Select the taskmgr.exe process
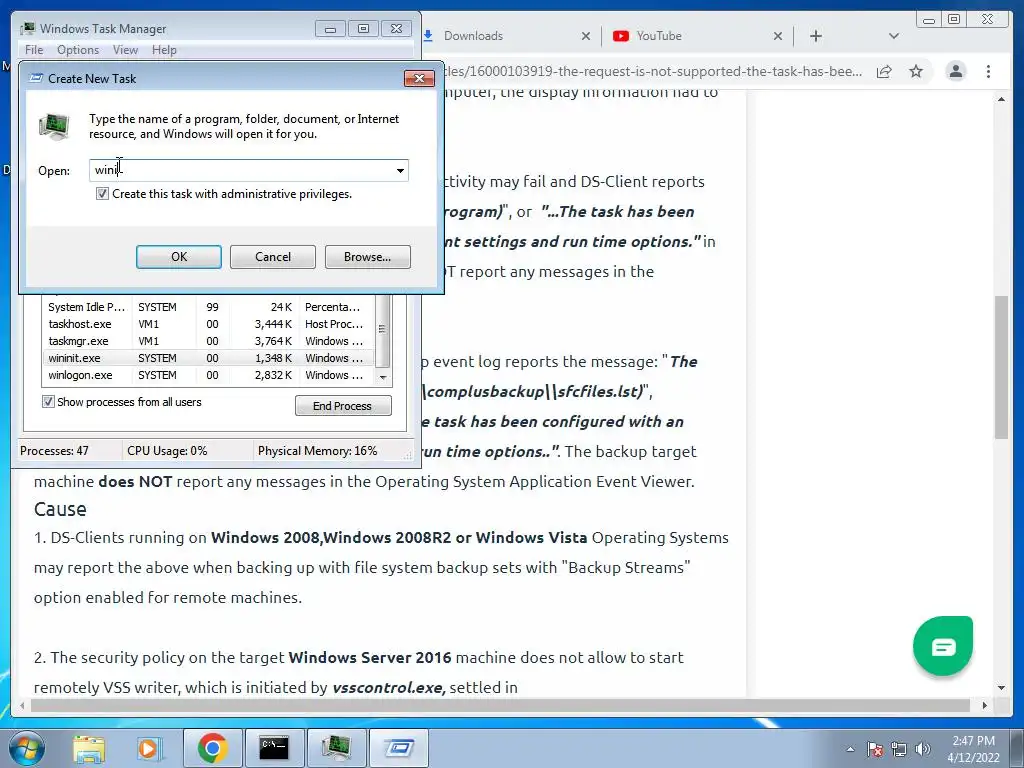1024x768 pixels. click(209, 341)
